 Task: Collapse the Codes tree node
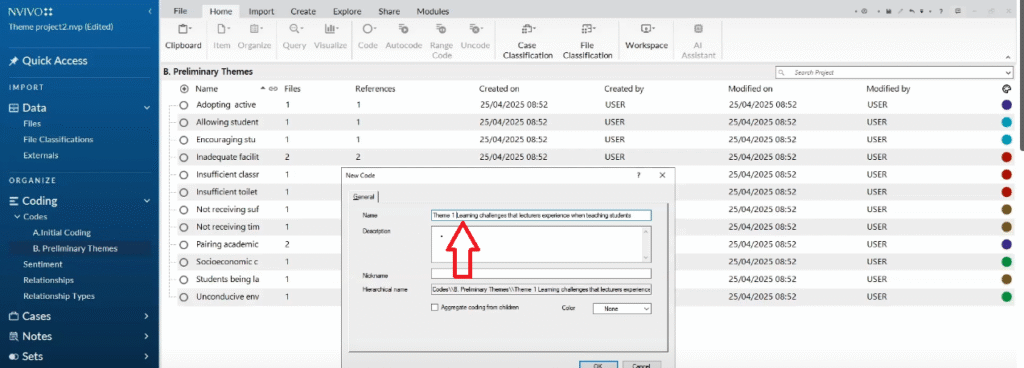(x=18, y=217)
